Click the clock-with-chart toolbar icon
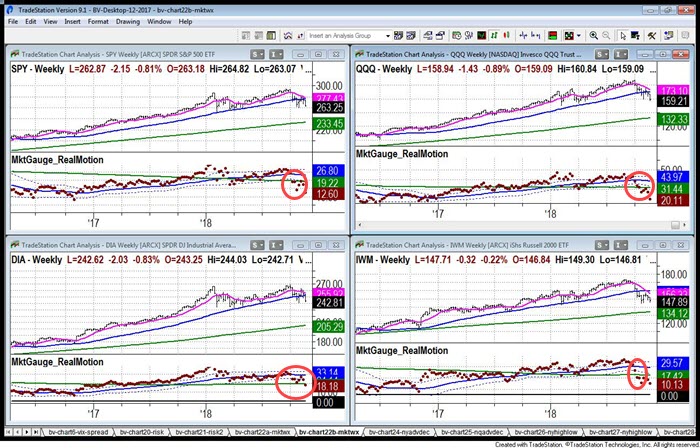The height and width of the screenshot is (448, 700). 457,36
